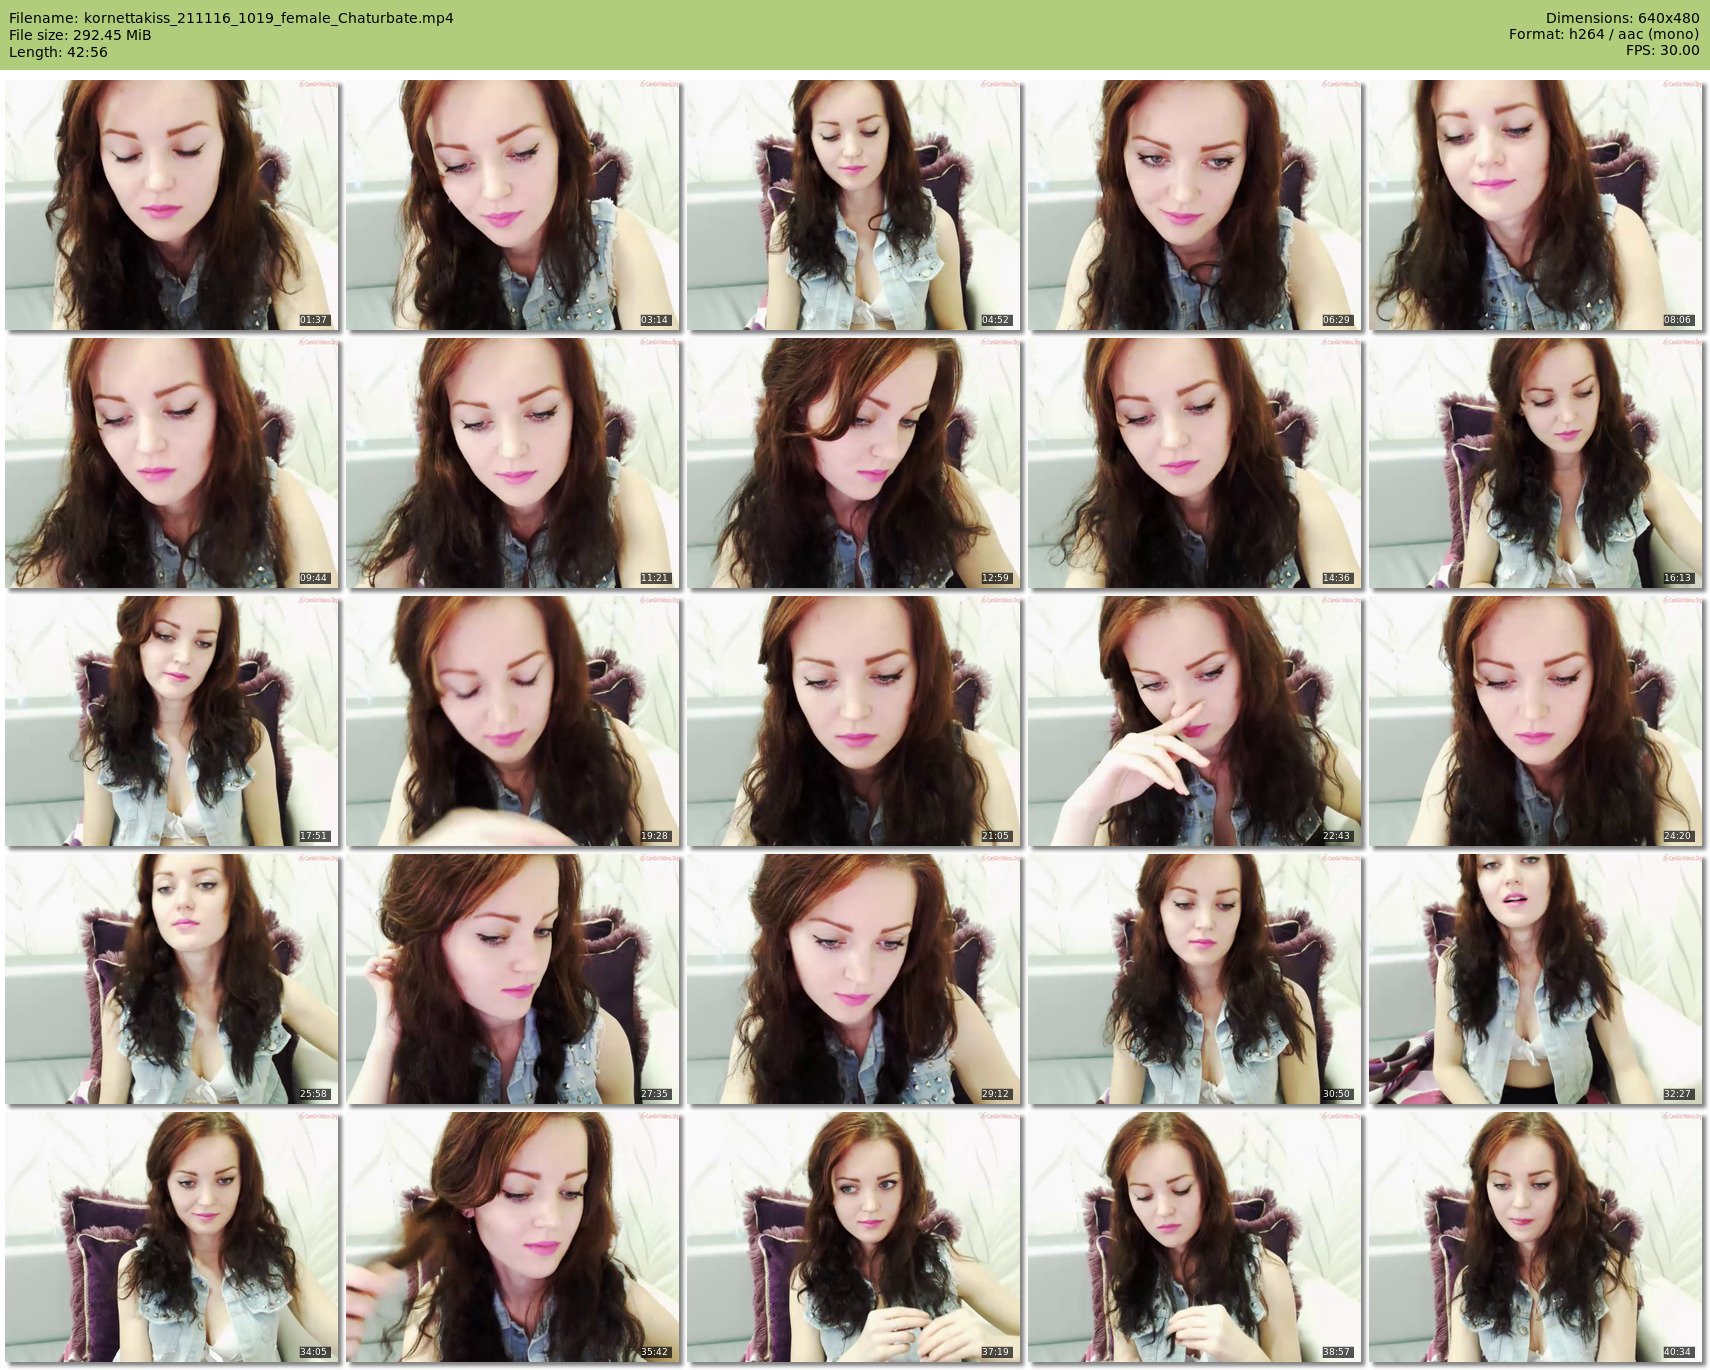This screenshot has width=1710, height=1370.
Task: Choose the thumbnail timestamped 37:19
Action: click(854, 1237)
